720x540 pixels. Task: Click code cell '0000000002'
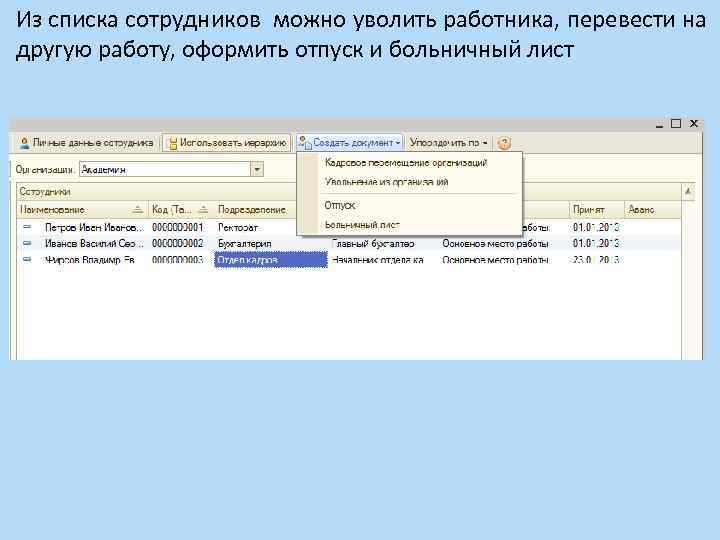tap(178, 243)
